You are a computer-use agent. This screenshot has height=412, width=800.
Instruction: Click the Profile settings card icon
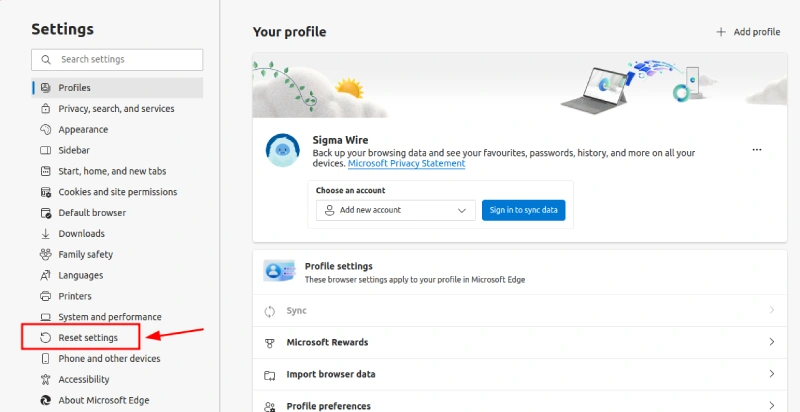(279, 271)
